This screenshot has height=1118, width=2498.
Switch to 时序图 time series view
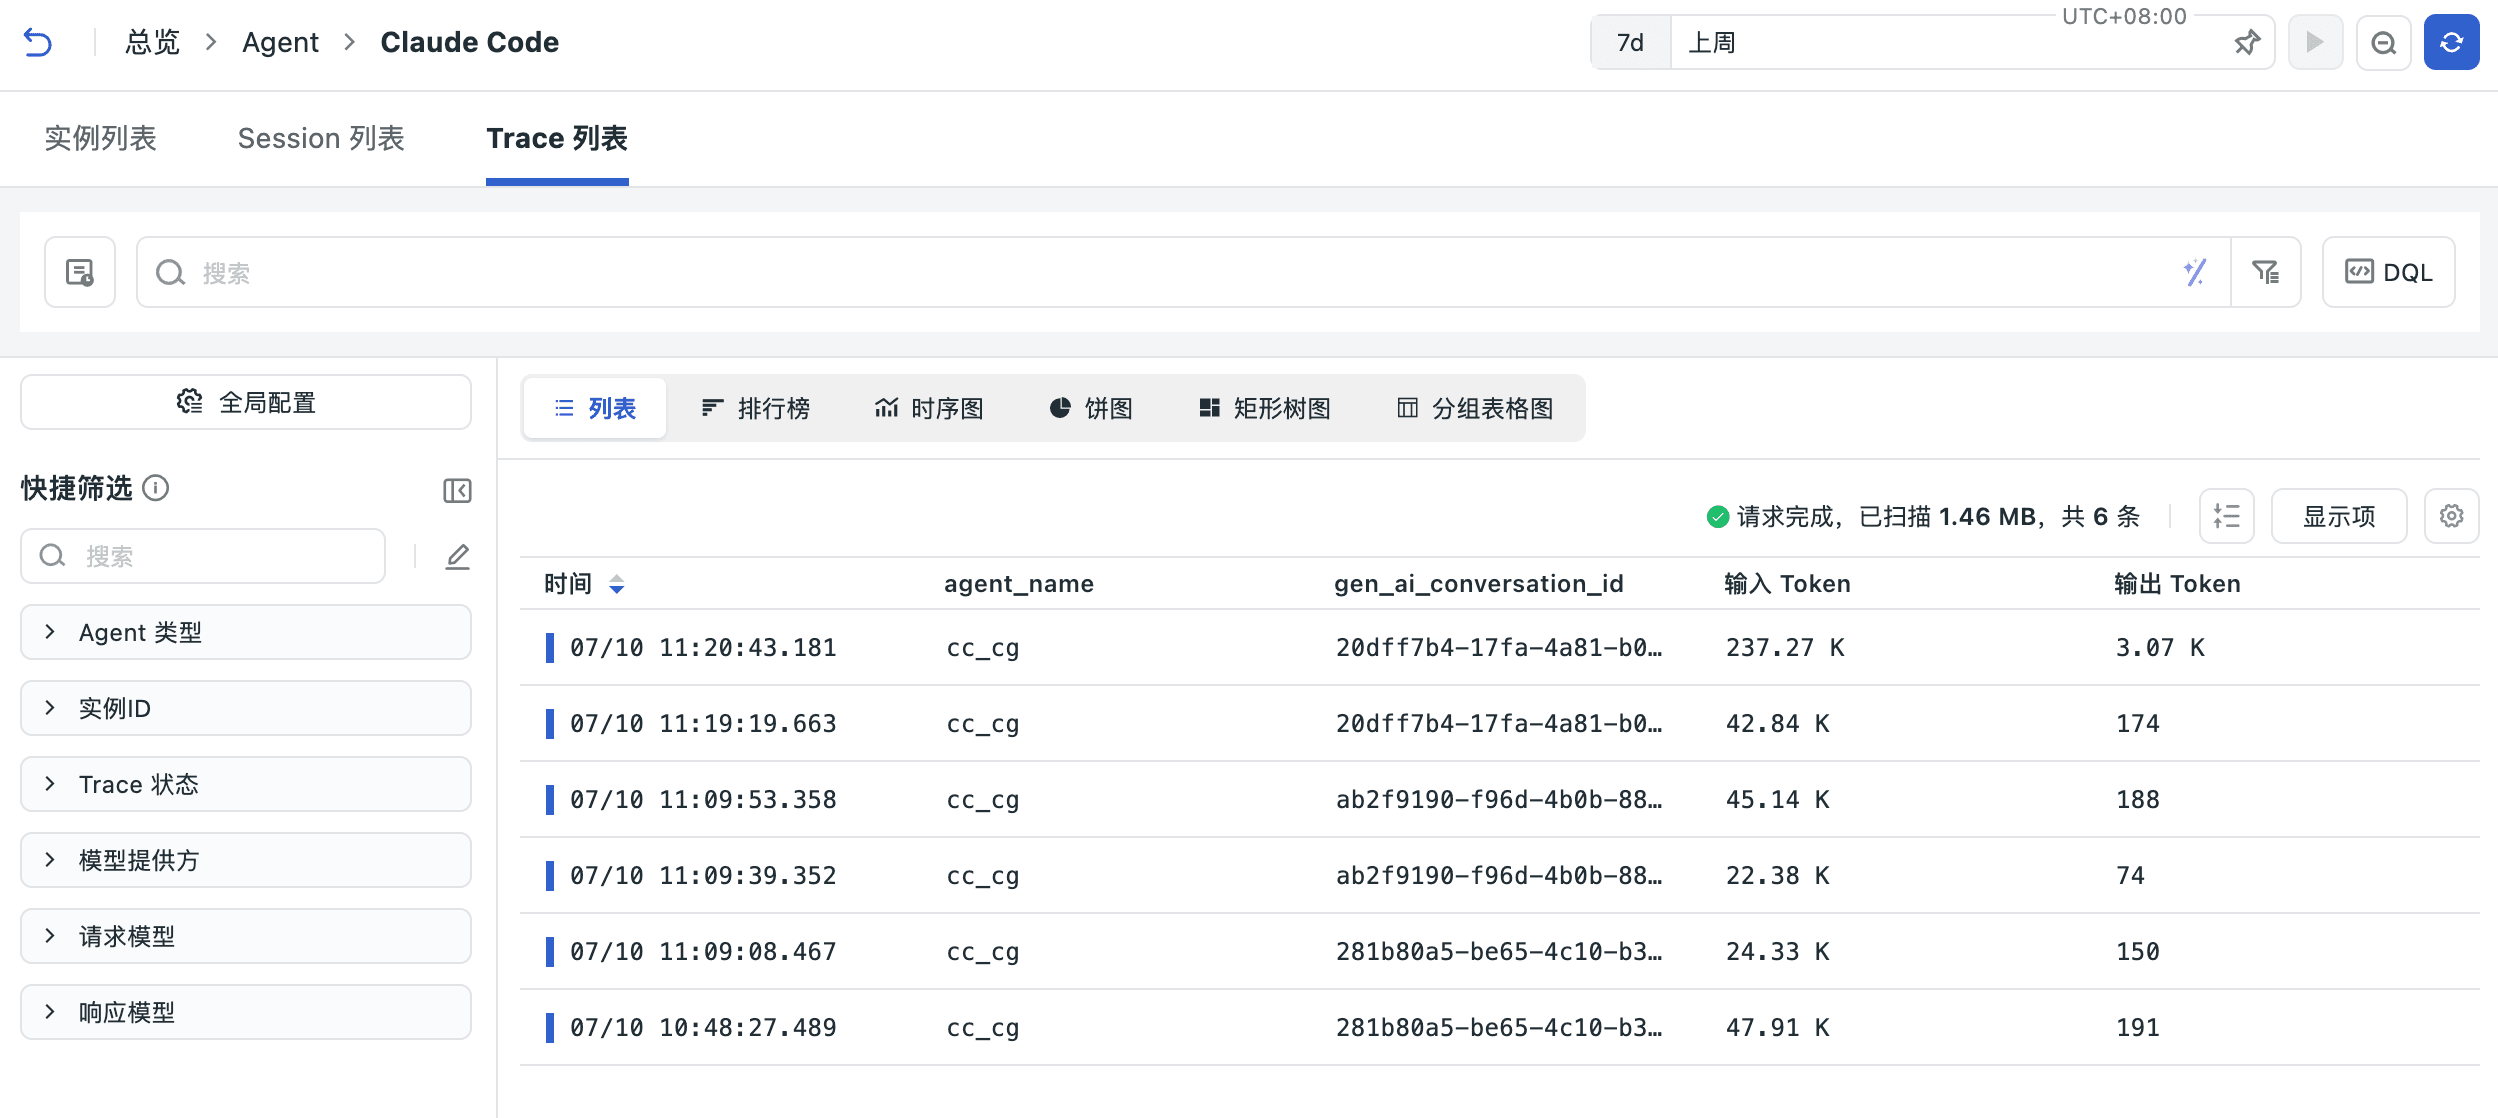pos(929,408)
